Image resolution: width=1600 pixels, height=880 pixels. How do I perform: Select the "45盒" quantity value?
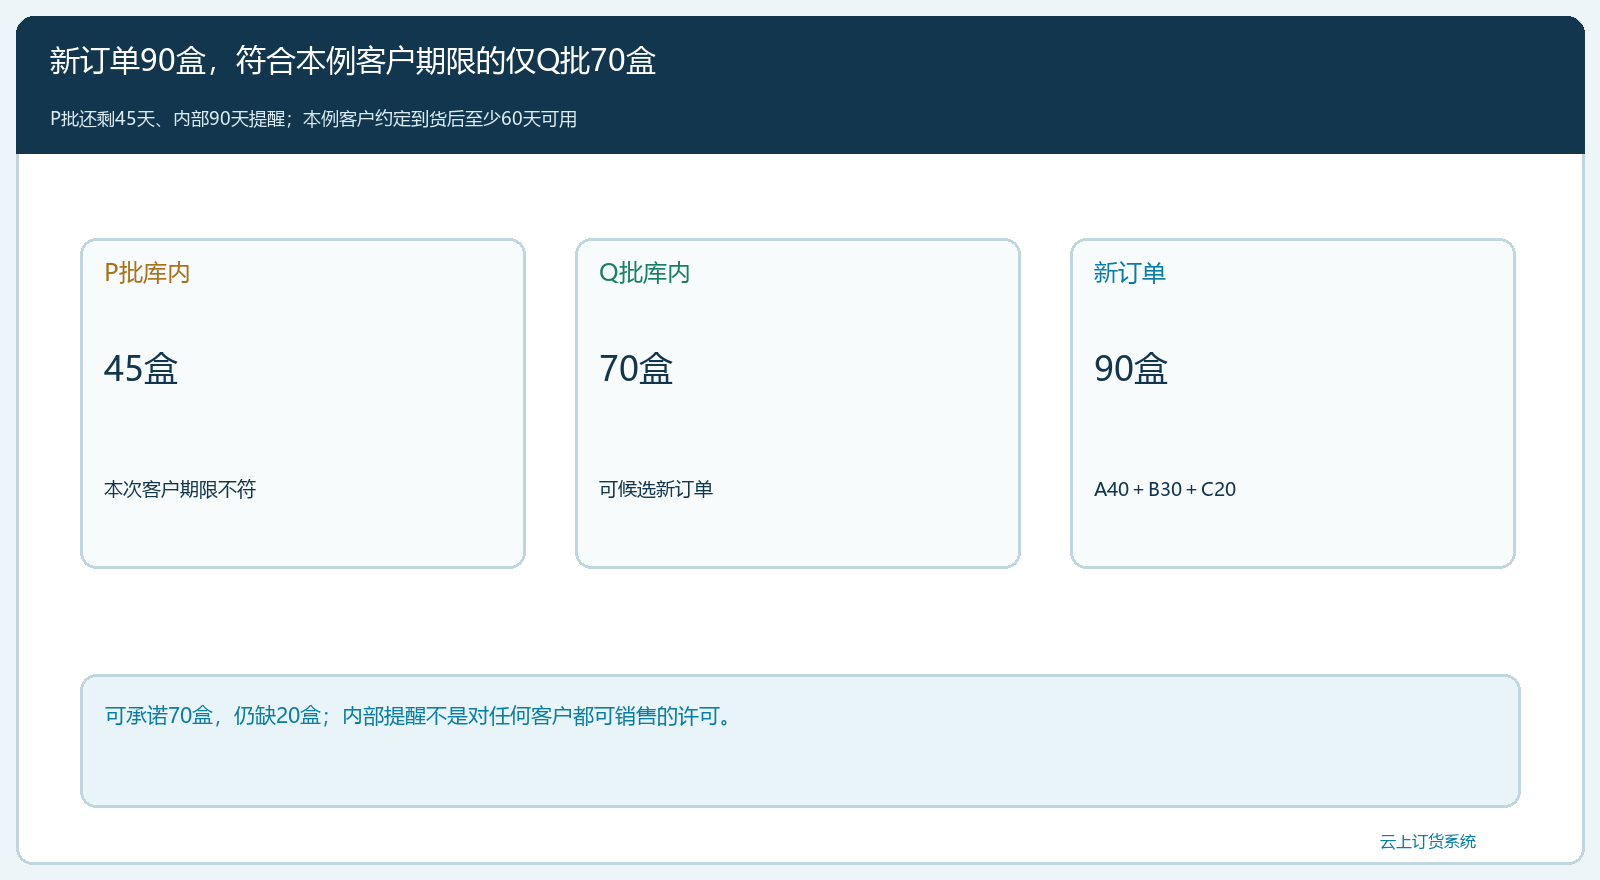(x=141, y=368)
